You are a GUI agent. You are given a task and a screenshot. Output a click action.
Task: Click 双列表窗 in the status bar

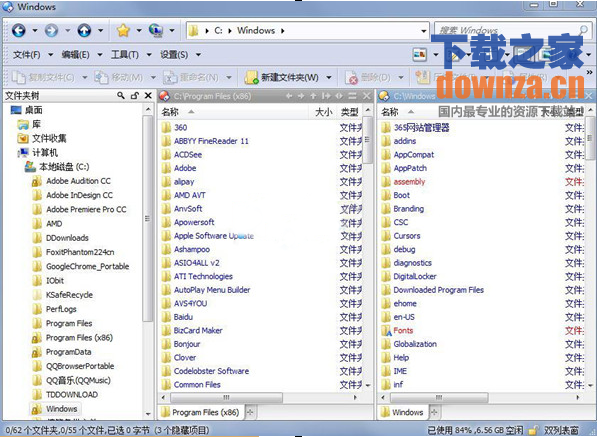tap(561, 430)
